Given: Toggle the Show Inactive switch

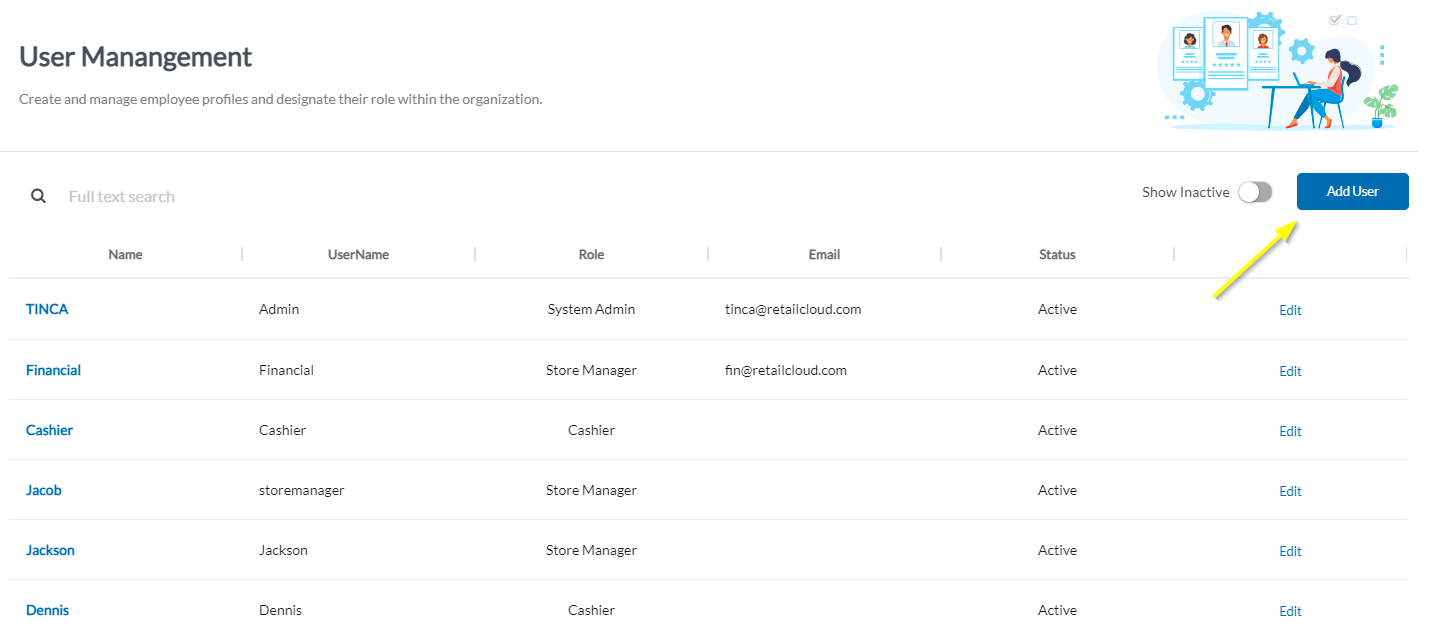Looking at the screenshot, I should tap(1255, 192).
